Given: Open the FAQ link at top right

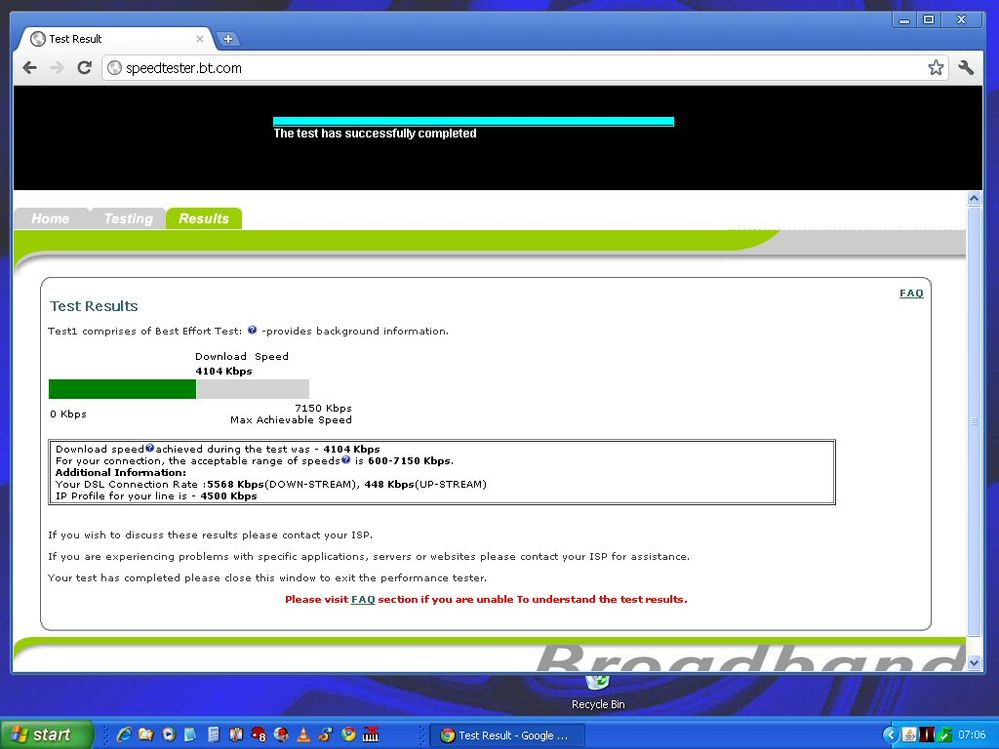Looking at the screenshot, I should [x=911, y=293].
